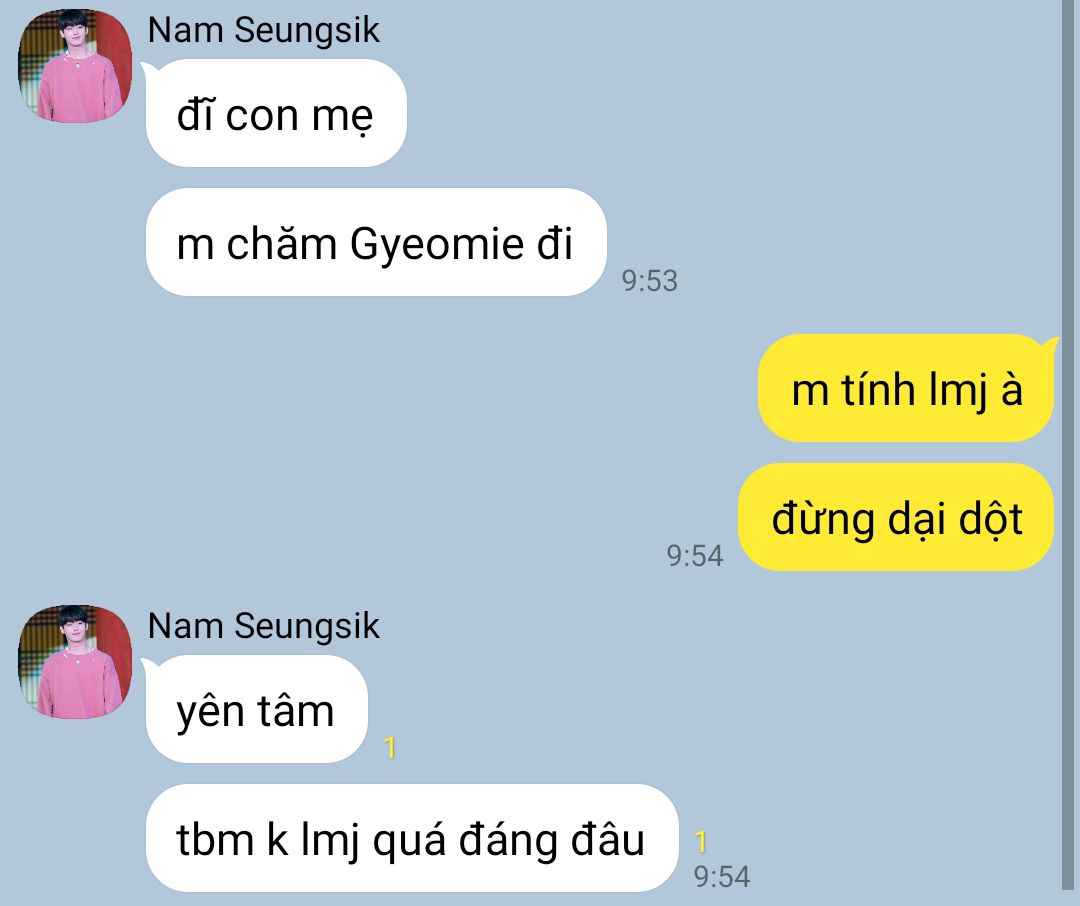This screenshot has width=1080, height=906.
Task: Select the 'yên tâm' message bubble
Action: click(x=257, y=709)
